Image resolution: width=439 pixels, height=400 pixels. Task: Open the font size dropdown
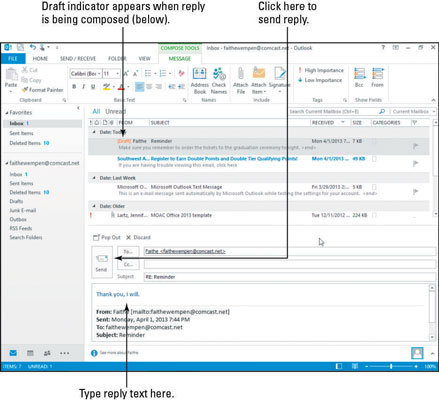click(x=117, y=74)
